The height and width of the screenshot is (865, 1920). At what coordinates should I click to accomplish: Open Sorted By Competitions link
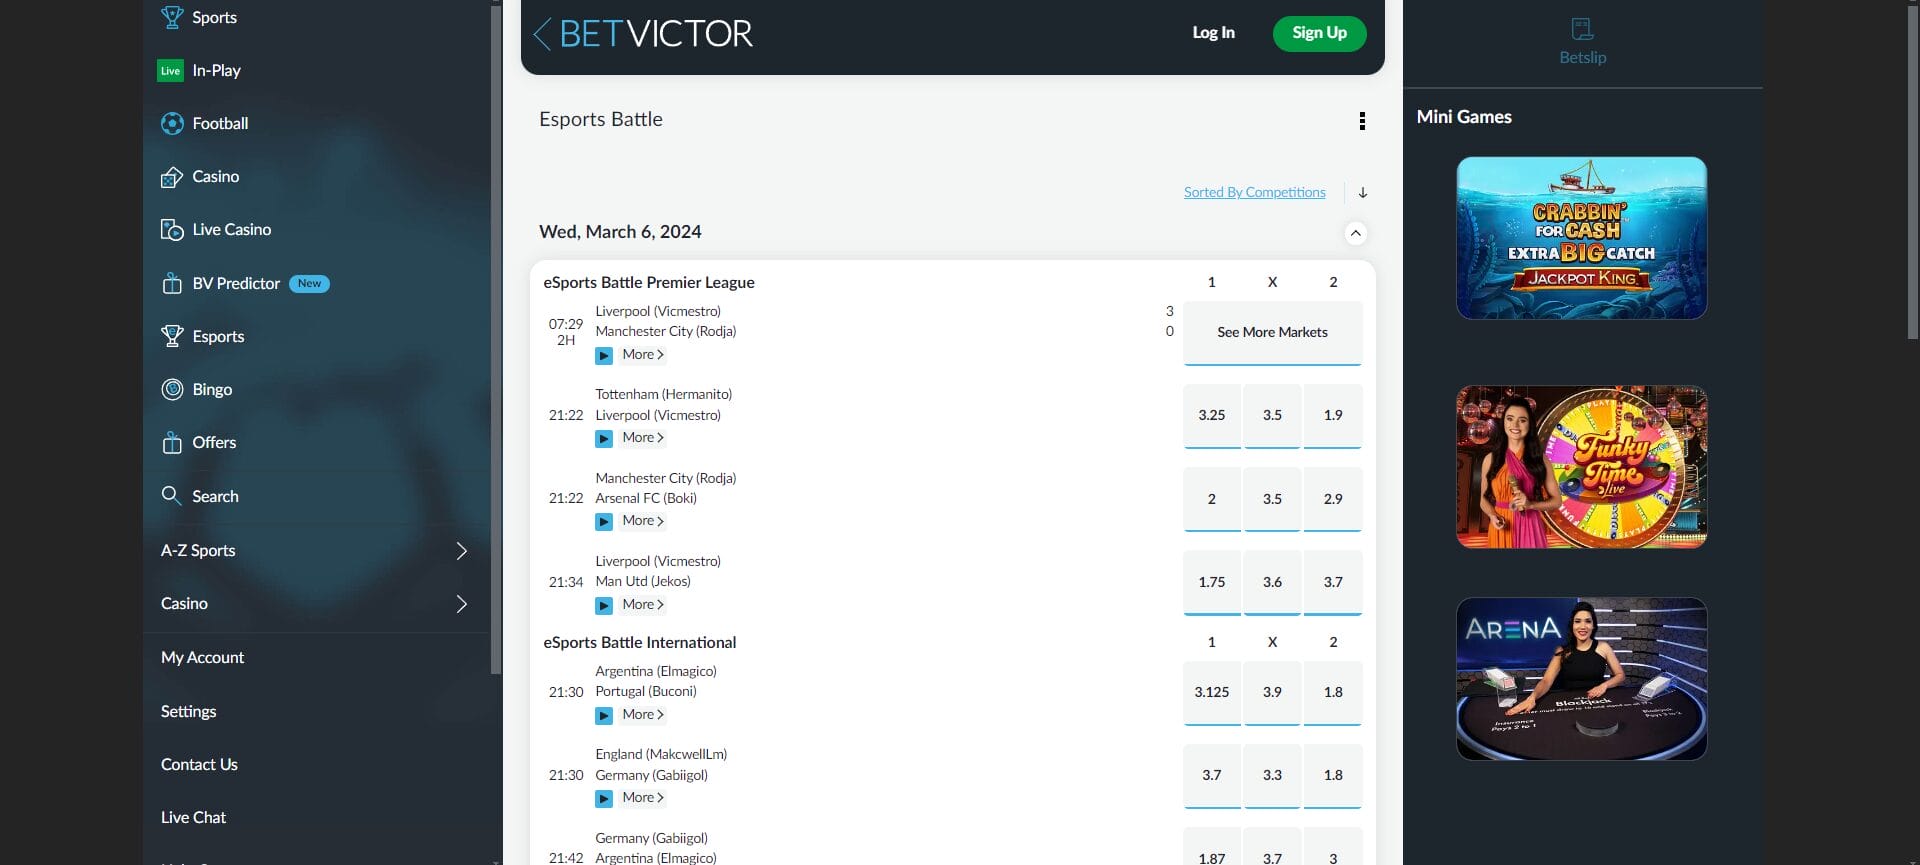point(1254,191)
